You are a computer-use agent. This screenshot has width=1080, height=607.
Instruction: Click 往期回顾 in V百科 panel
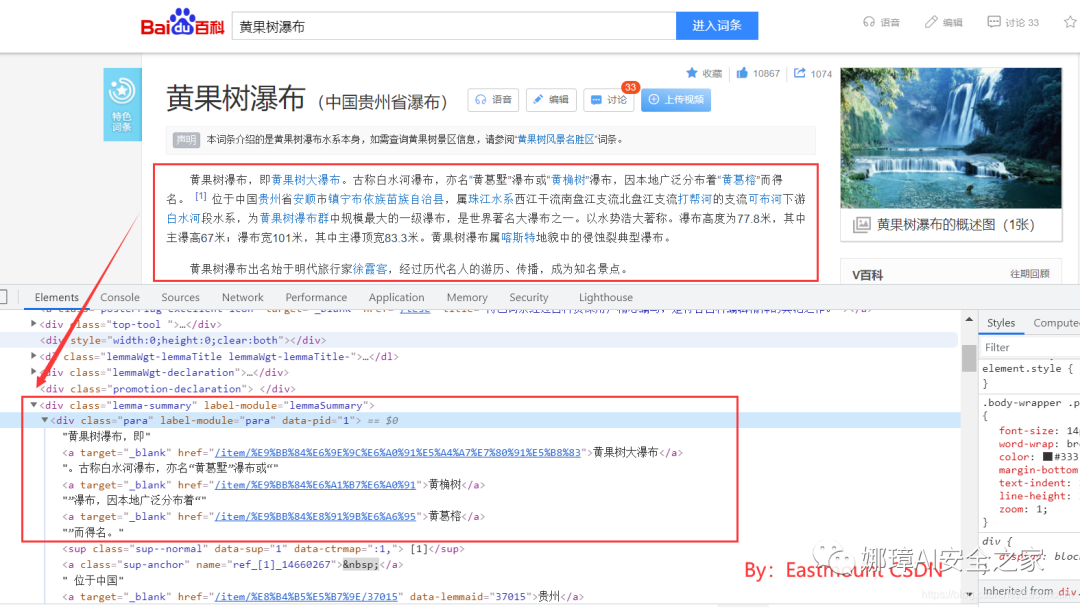point(1030,274)
